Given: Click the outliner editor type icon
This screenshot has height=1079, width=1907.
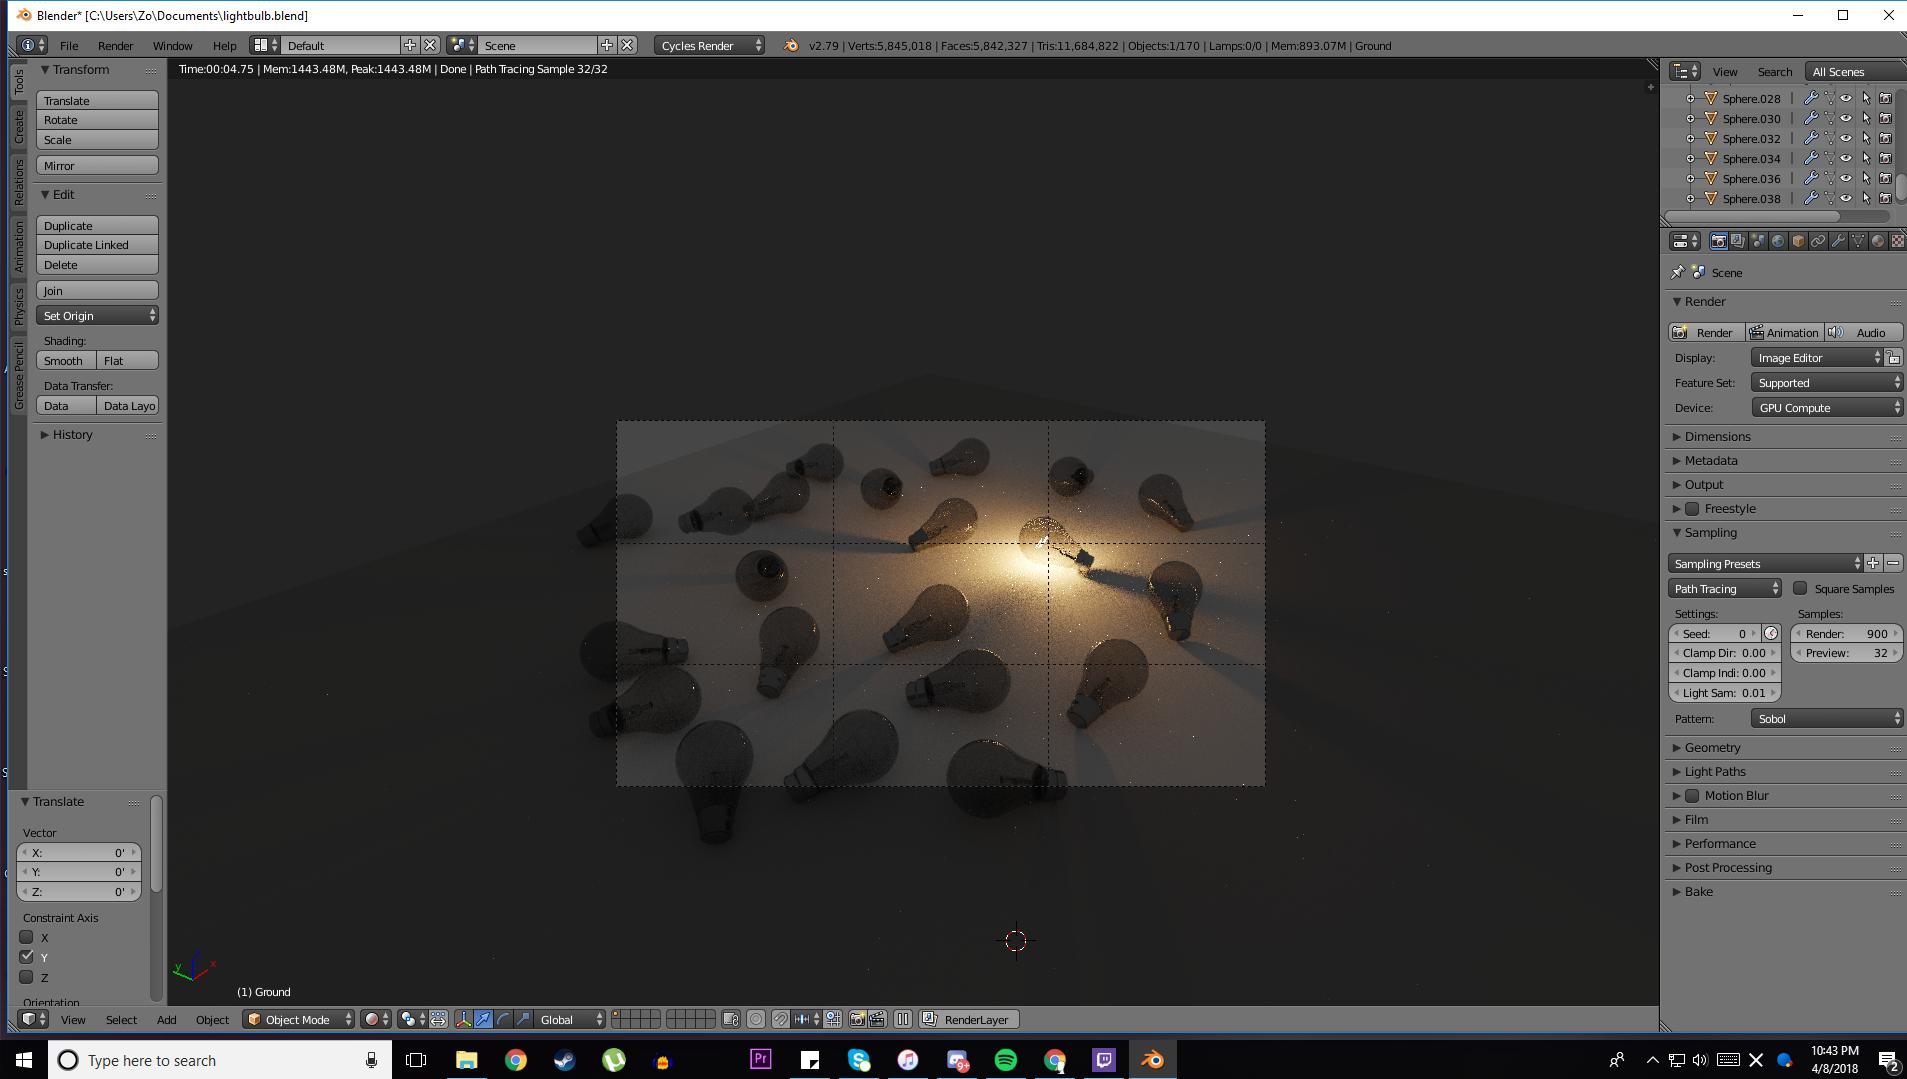Looking at the screenshot, I should [1685, 71].
